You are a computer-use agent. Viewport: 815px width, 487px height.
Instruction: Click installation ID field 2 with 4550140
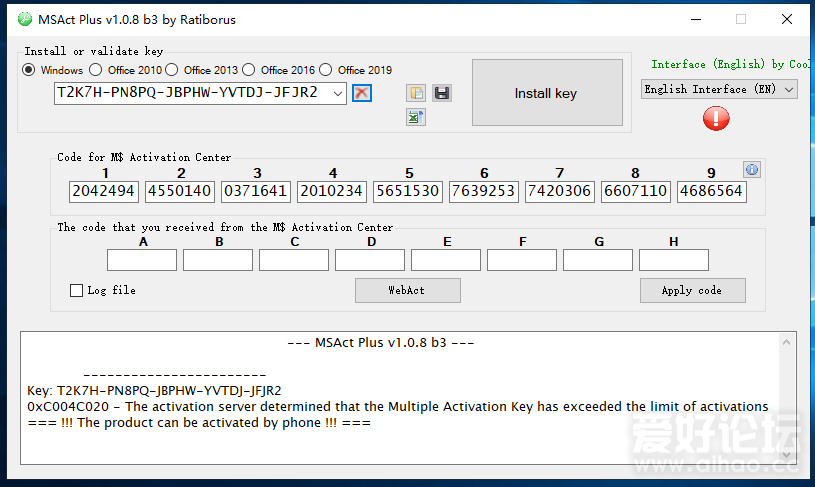coord(179,191)
